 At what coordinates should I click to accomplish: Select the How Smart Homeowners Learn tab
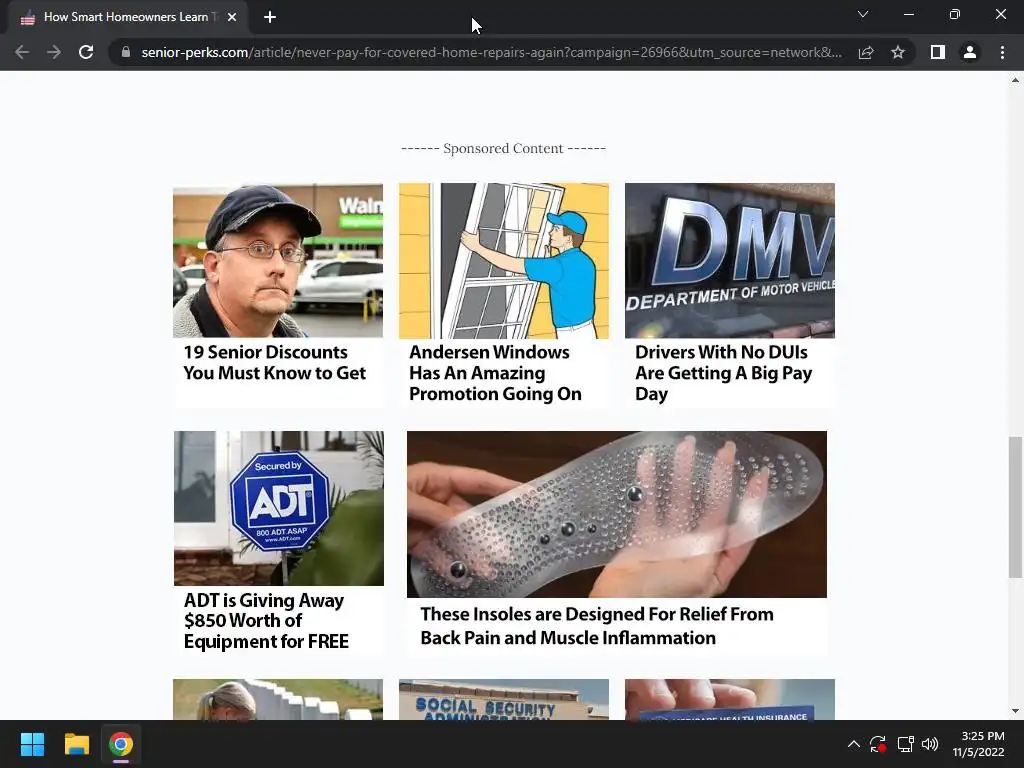pyautogui.click(x=128, y=18)
